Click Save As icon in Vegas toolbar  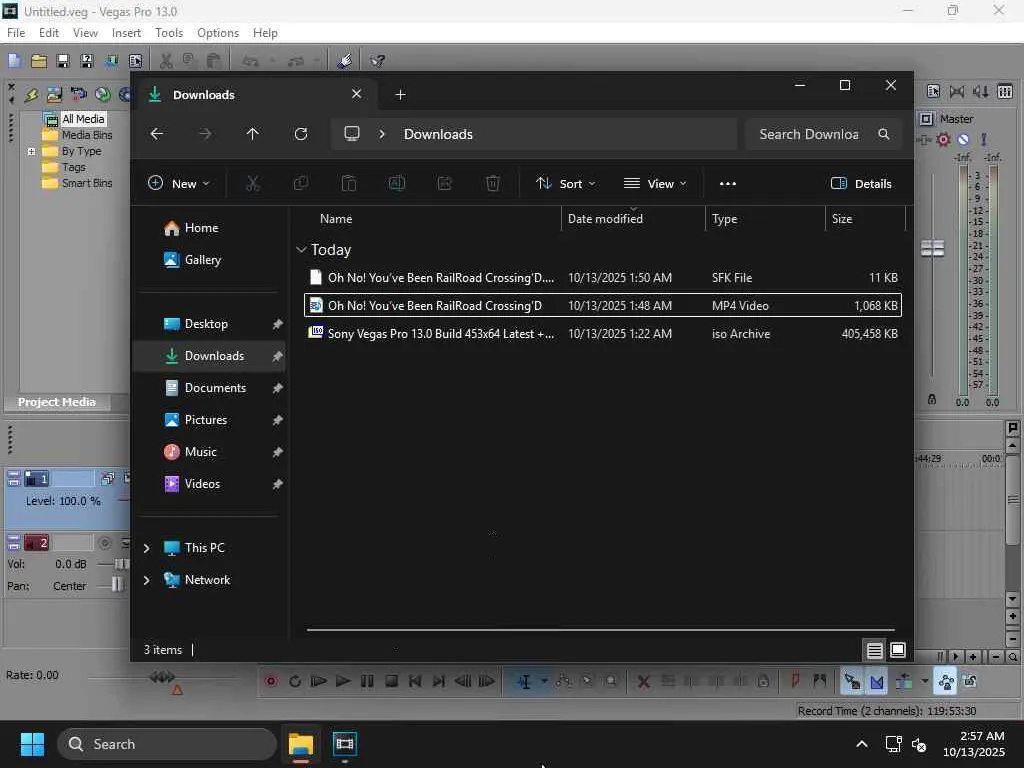[x=86, y=61]
